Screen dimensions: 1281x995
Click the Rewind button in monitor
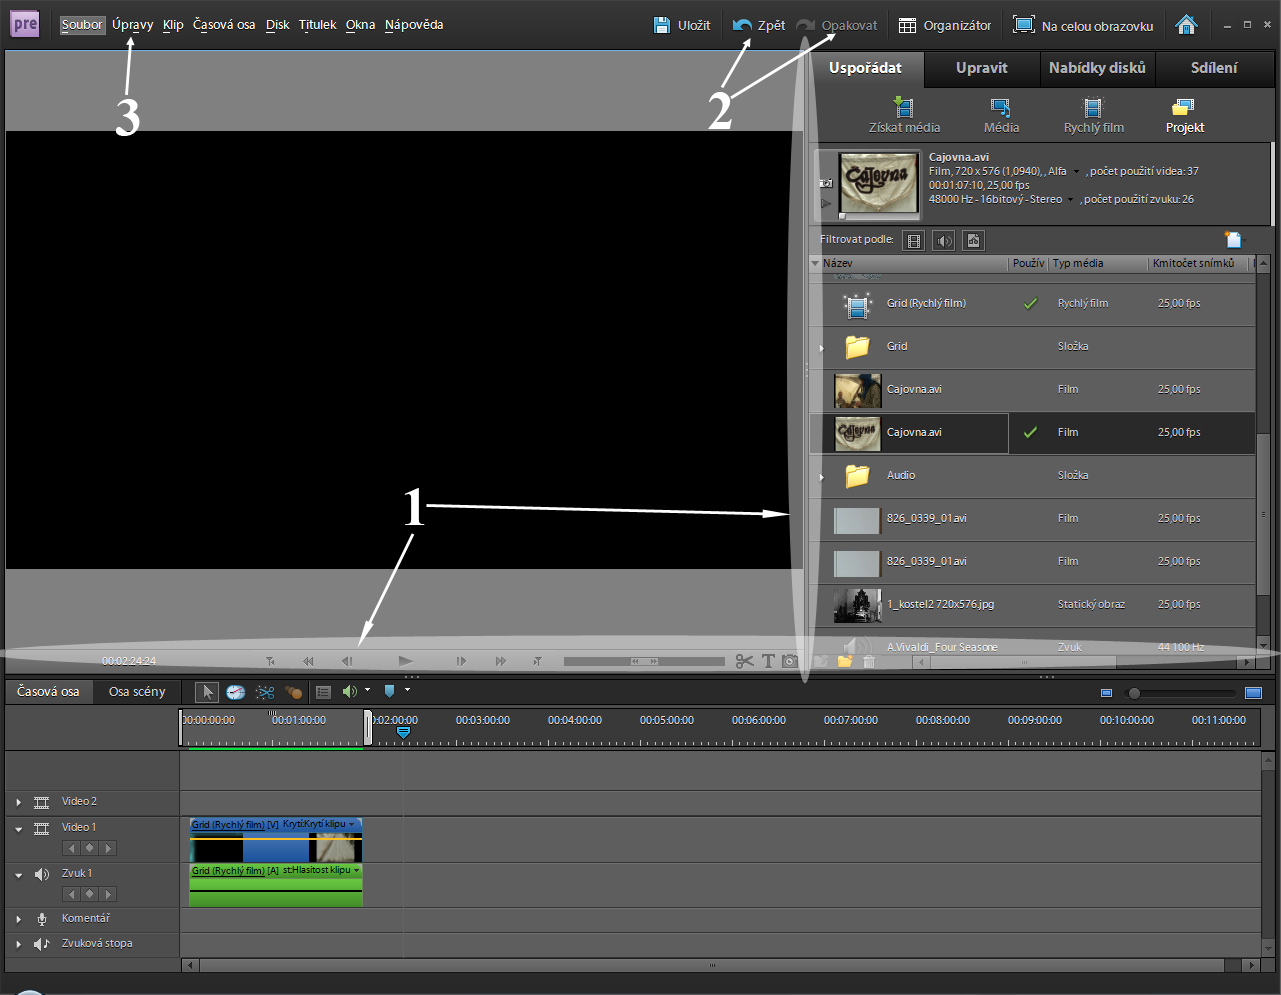coord(308,661)
